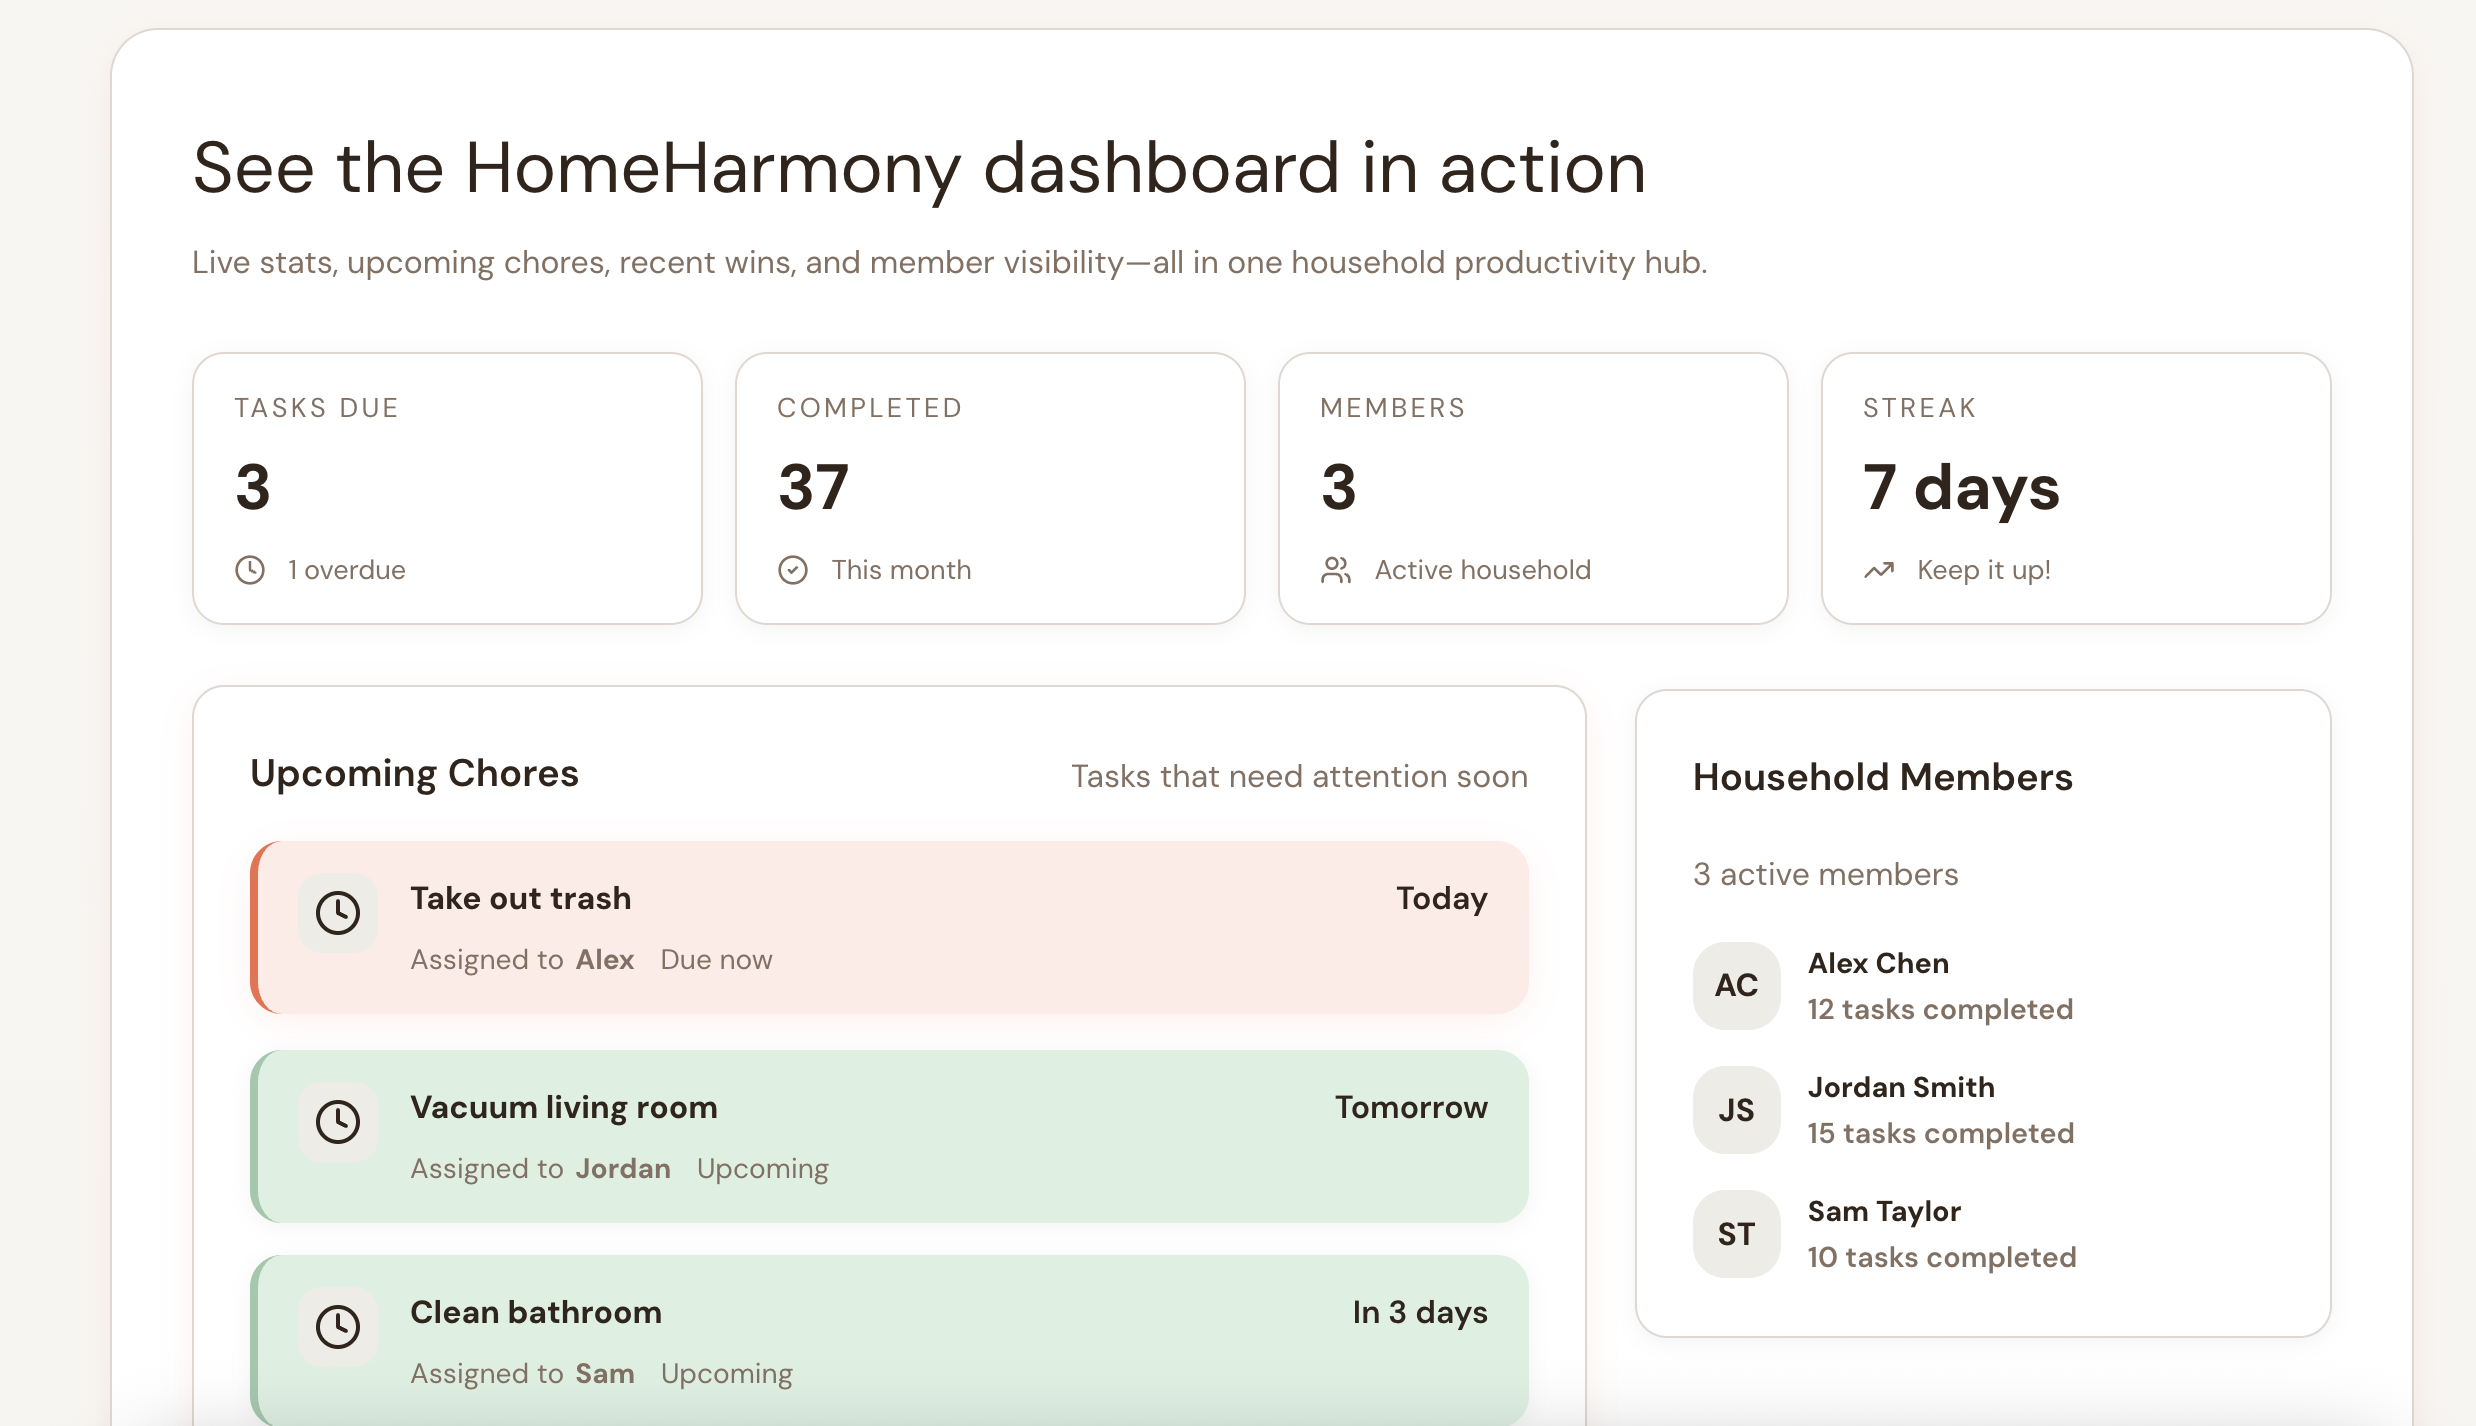Open the Clean bathroom task row
This screenshot has height=1426, width=2476.
tap(890, 1340)
